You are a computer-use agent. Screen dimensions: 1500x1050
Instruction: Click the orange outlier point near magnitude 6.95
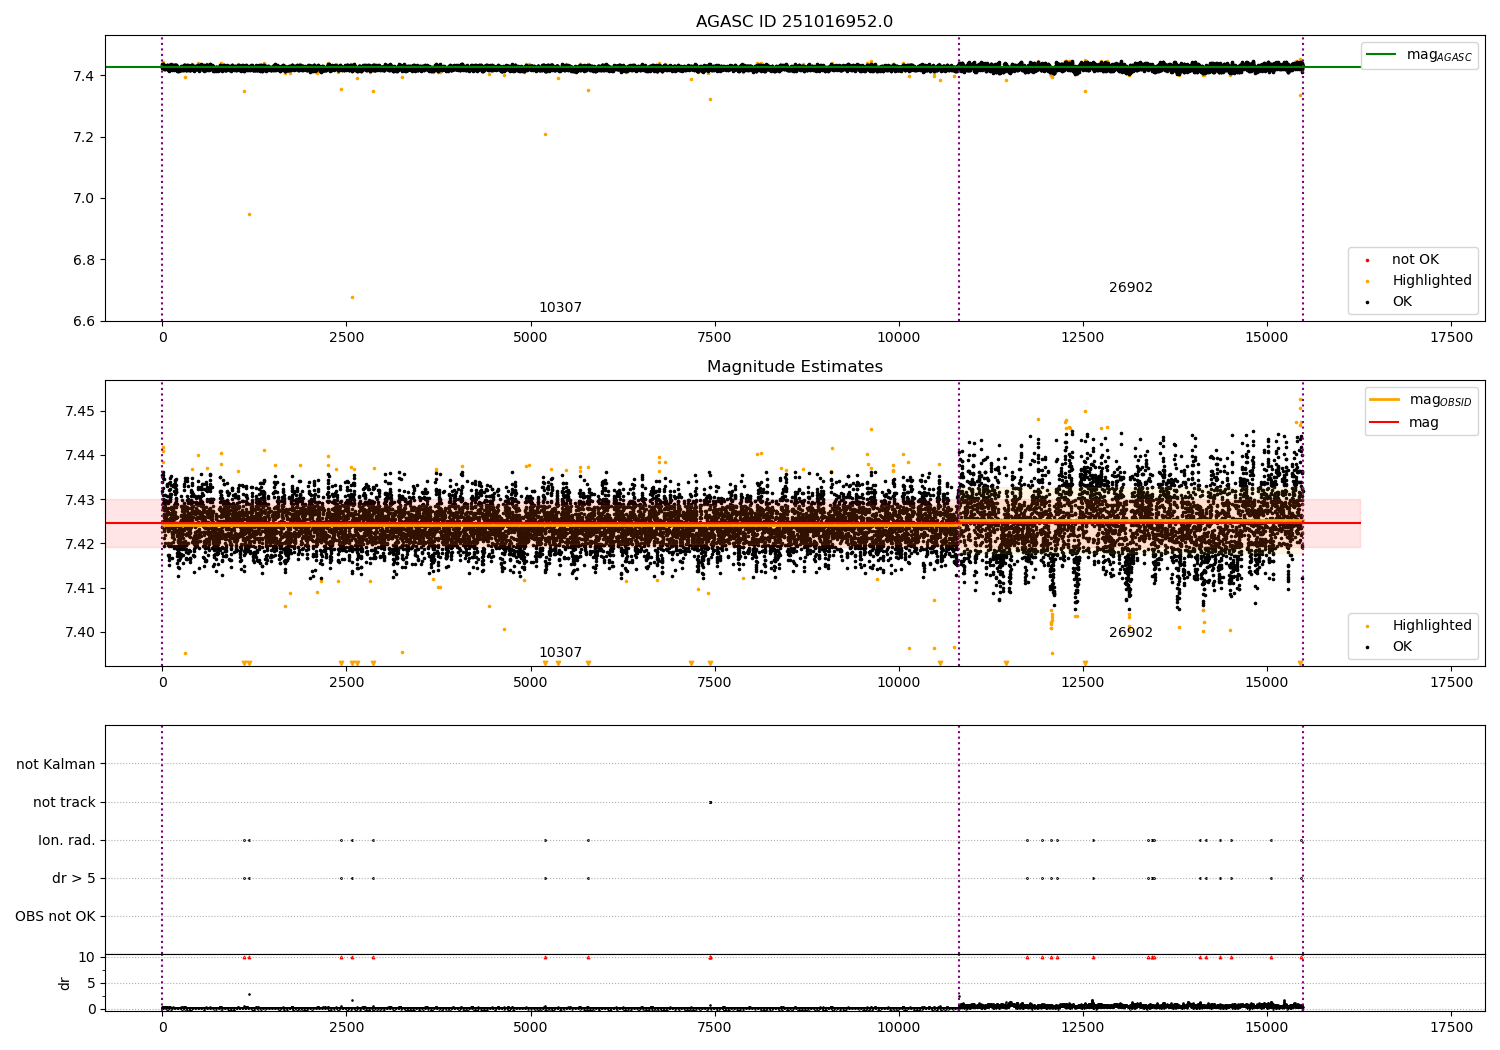point(249,214)
